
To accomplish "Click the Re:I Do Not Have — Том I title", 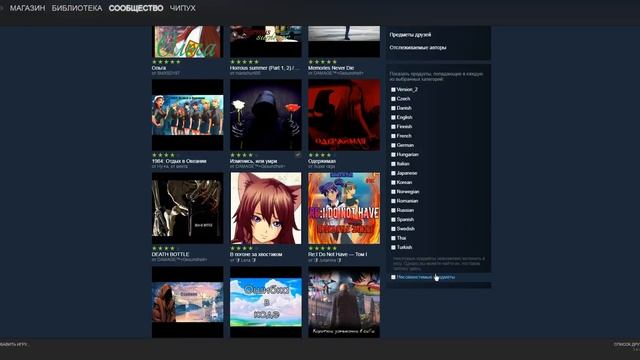I will [x=338, y=254].
